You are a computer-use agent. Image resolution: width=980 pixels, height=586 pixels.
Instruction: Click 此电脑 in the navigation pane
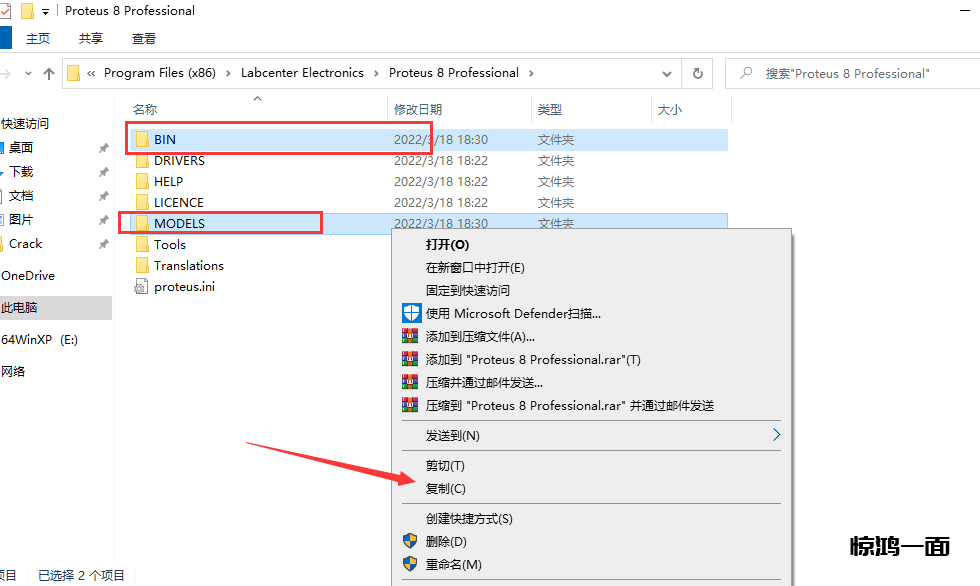pyautogui.click(x=20, y=308)
